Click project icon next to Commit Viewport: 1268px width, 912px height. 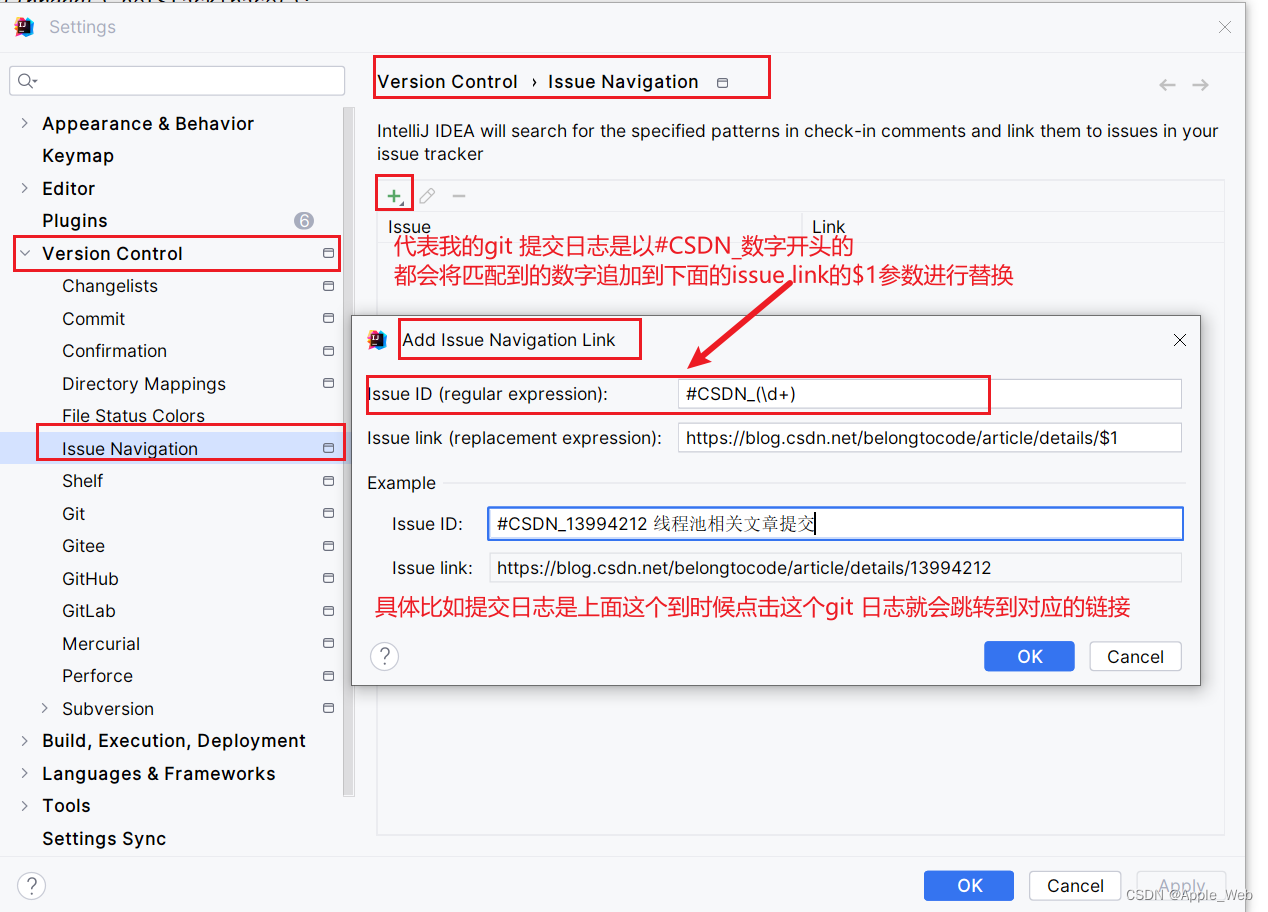click(328, 319)
